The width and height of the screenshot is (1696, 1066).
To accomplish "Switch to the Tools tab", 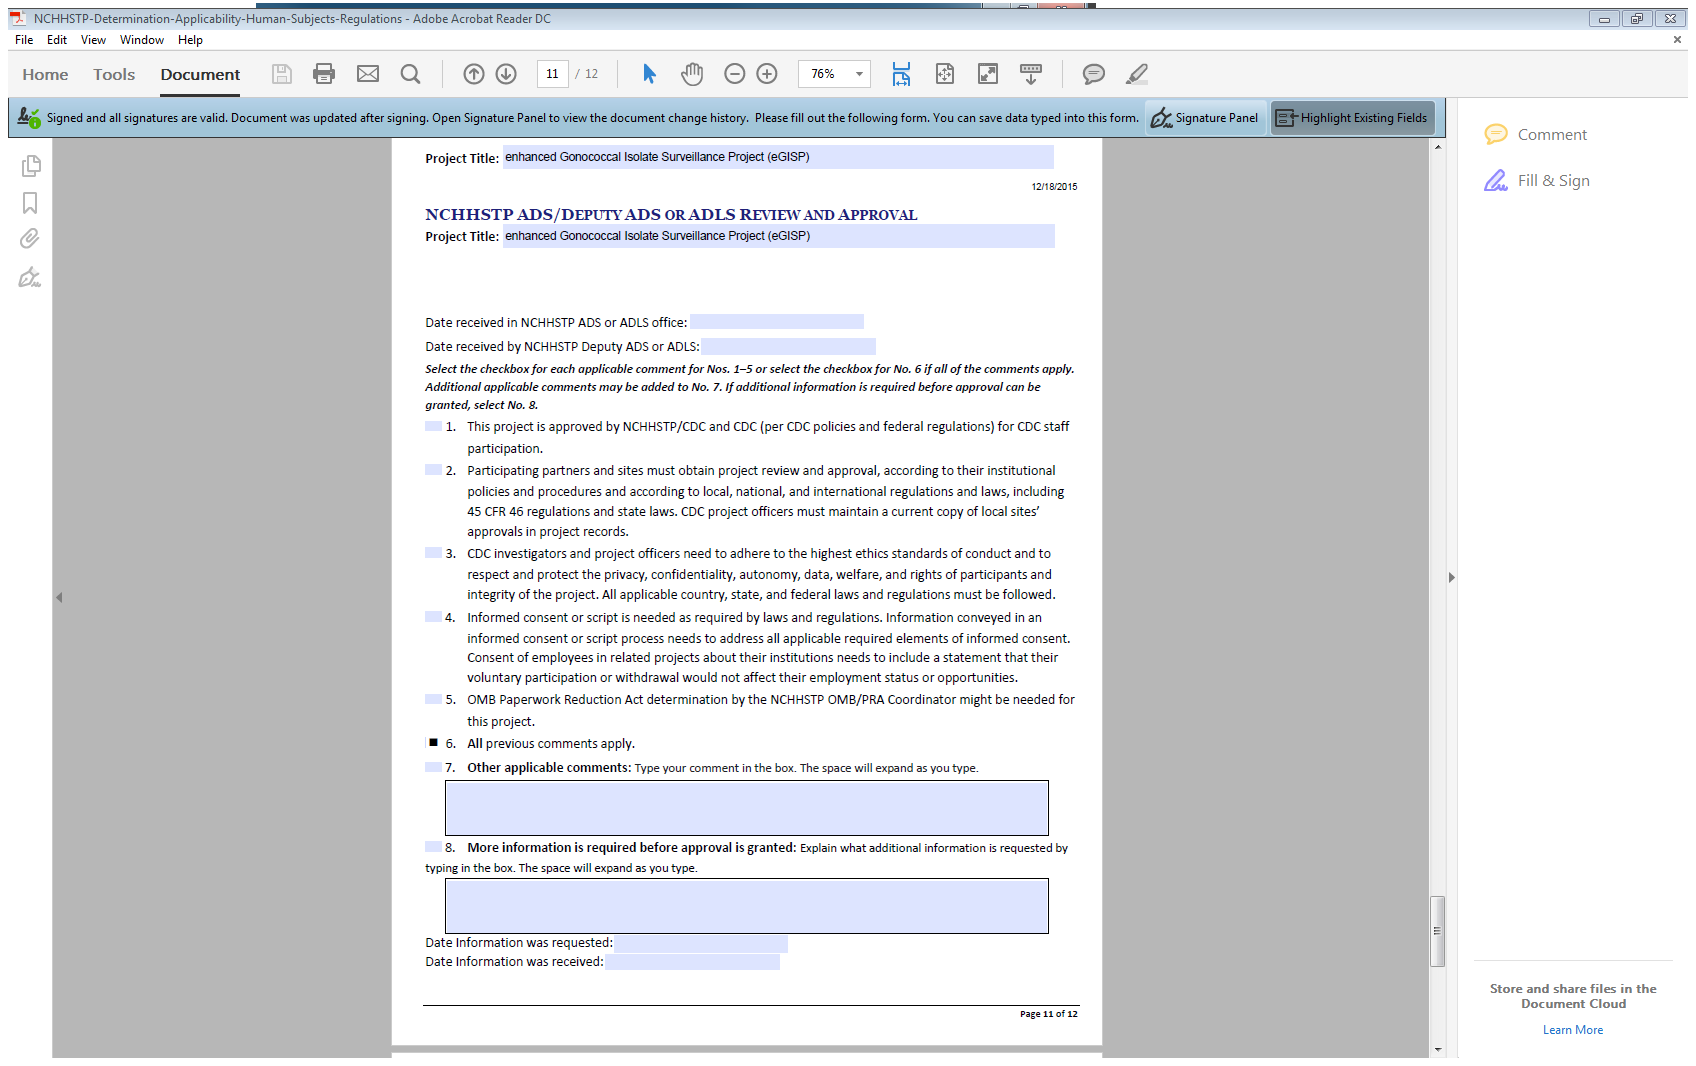I will [114, 74].
